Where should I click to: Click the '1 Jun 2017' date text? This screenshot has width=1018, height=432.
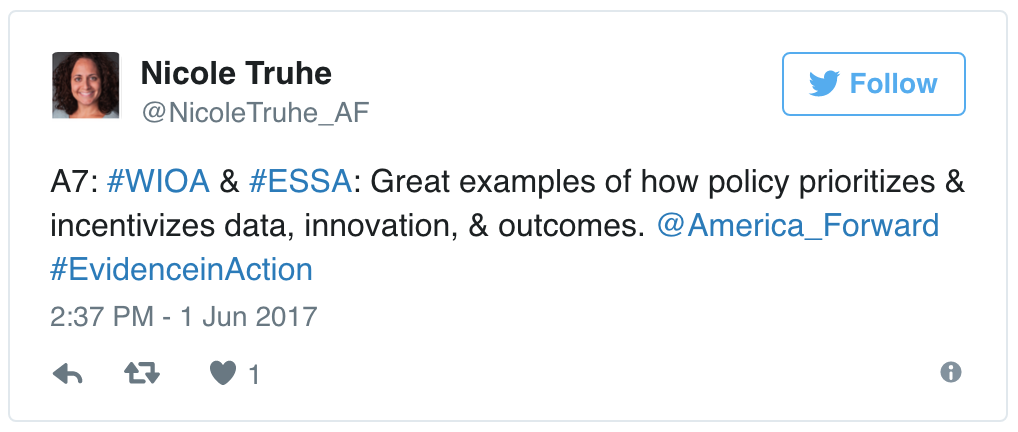coord(246,318)
